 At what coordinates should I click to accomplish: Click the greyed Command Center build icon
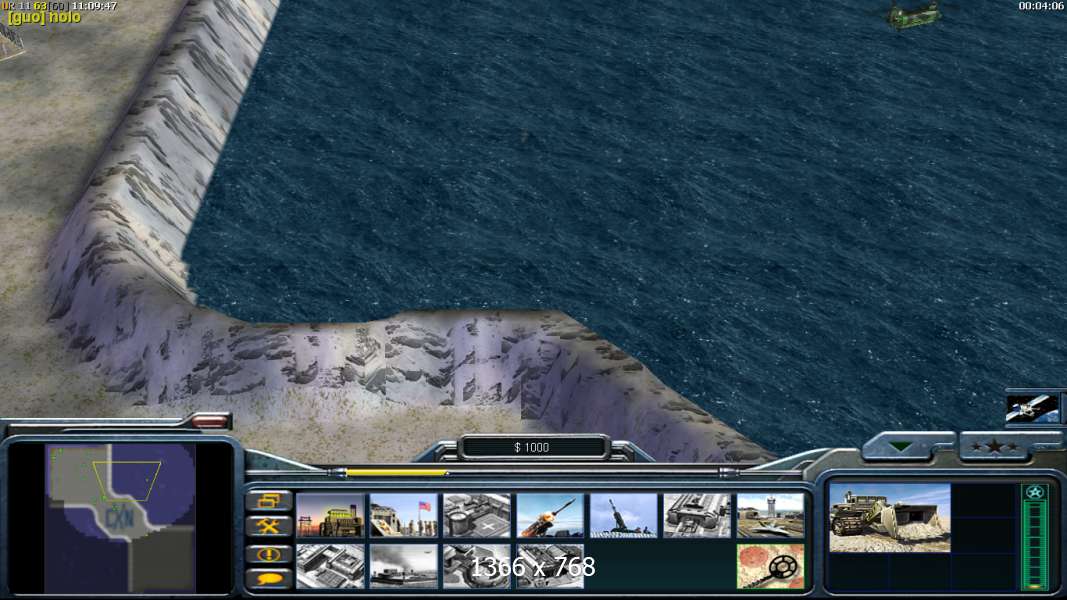click(x=551, y=565)
